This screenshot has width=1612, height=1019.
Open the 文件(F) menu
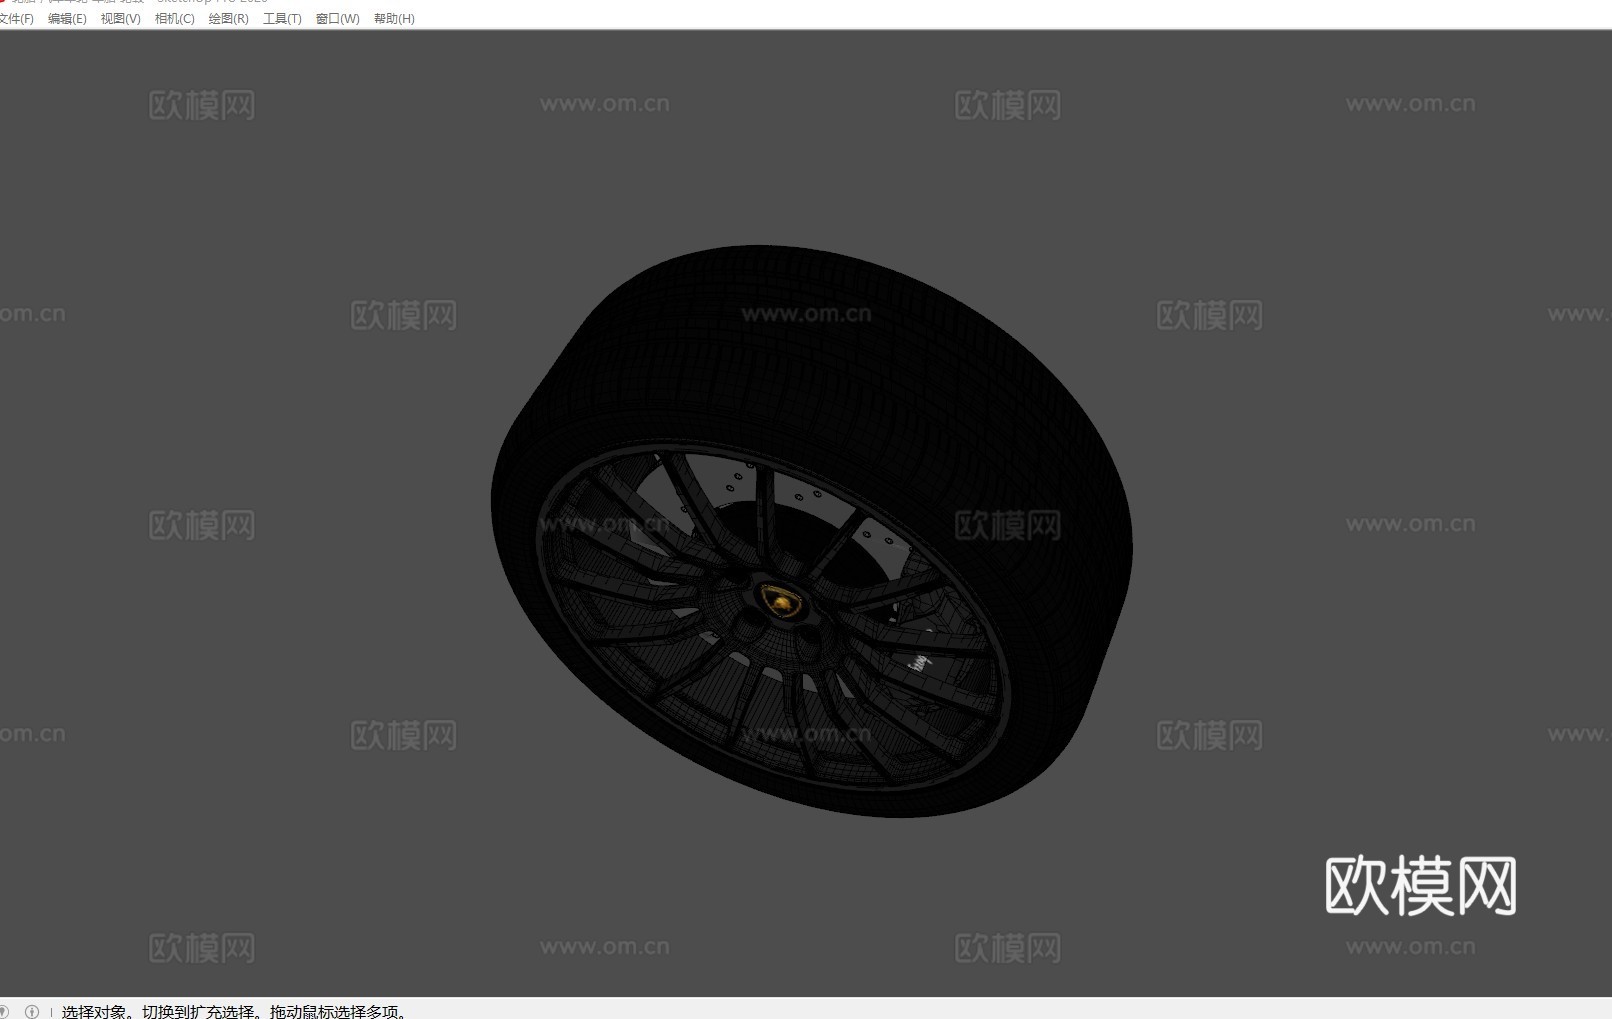click(15, 19)
